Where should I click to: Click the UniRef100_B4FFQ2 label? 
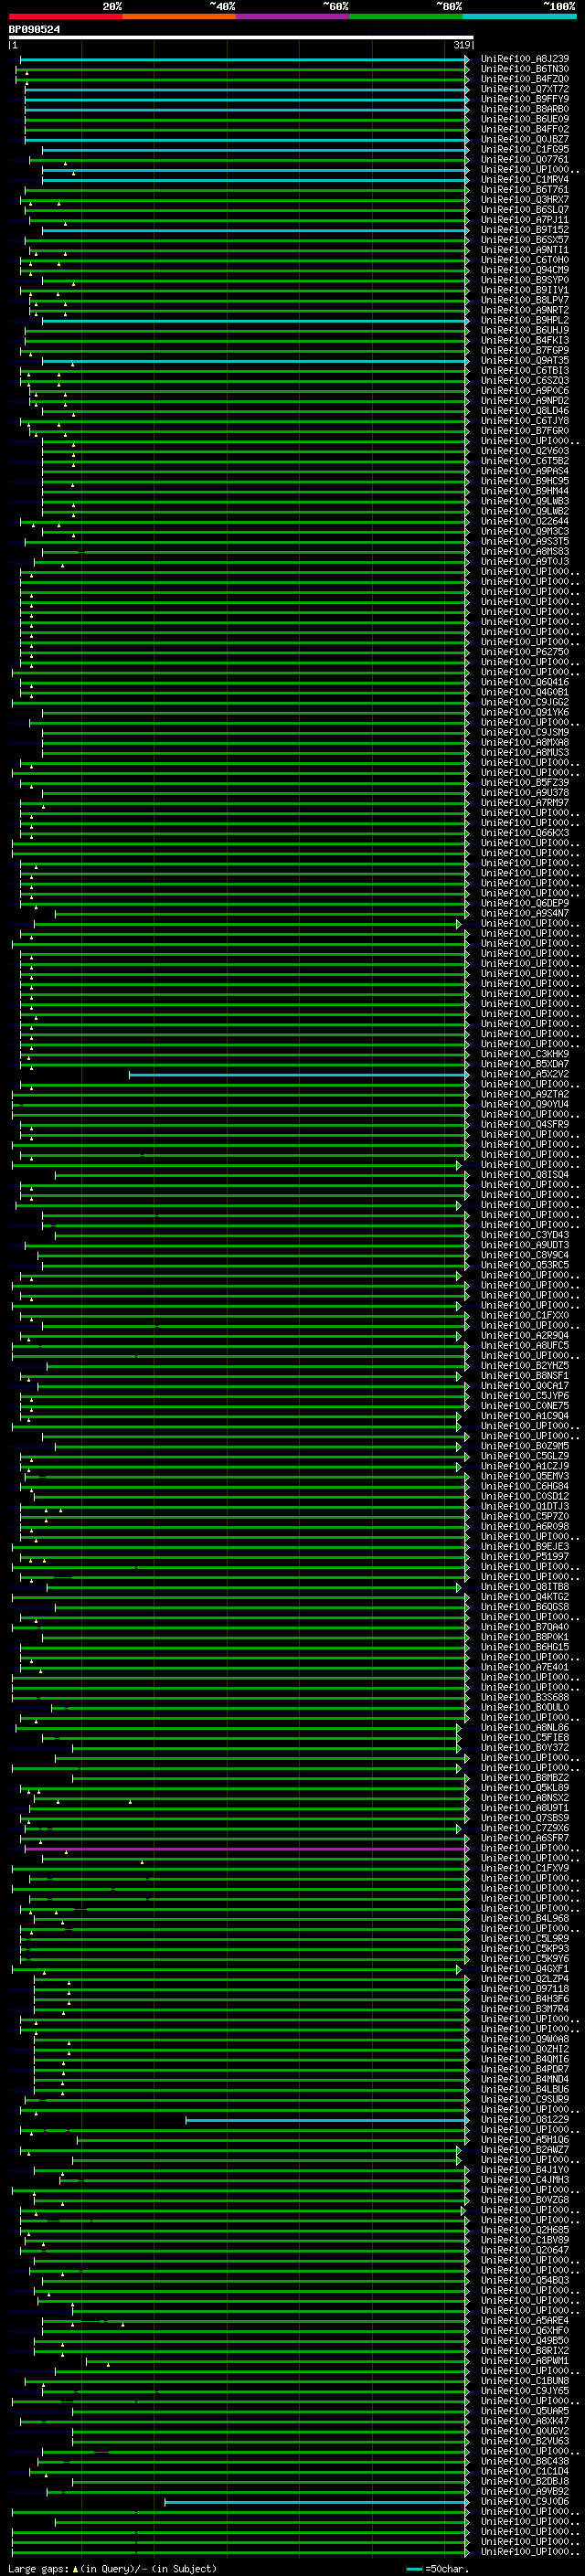point(525,129)
